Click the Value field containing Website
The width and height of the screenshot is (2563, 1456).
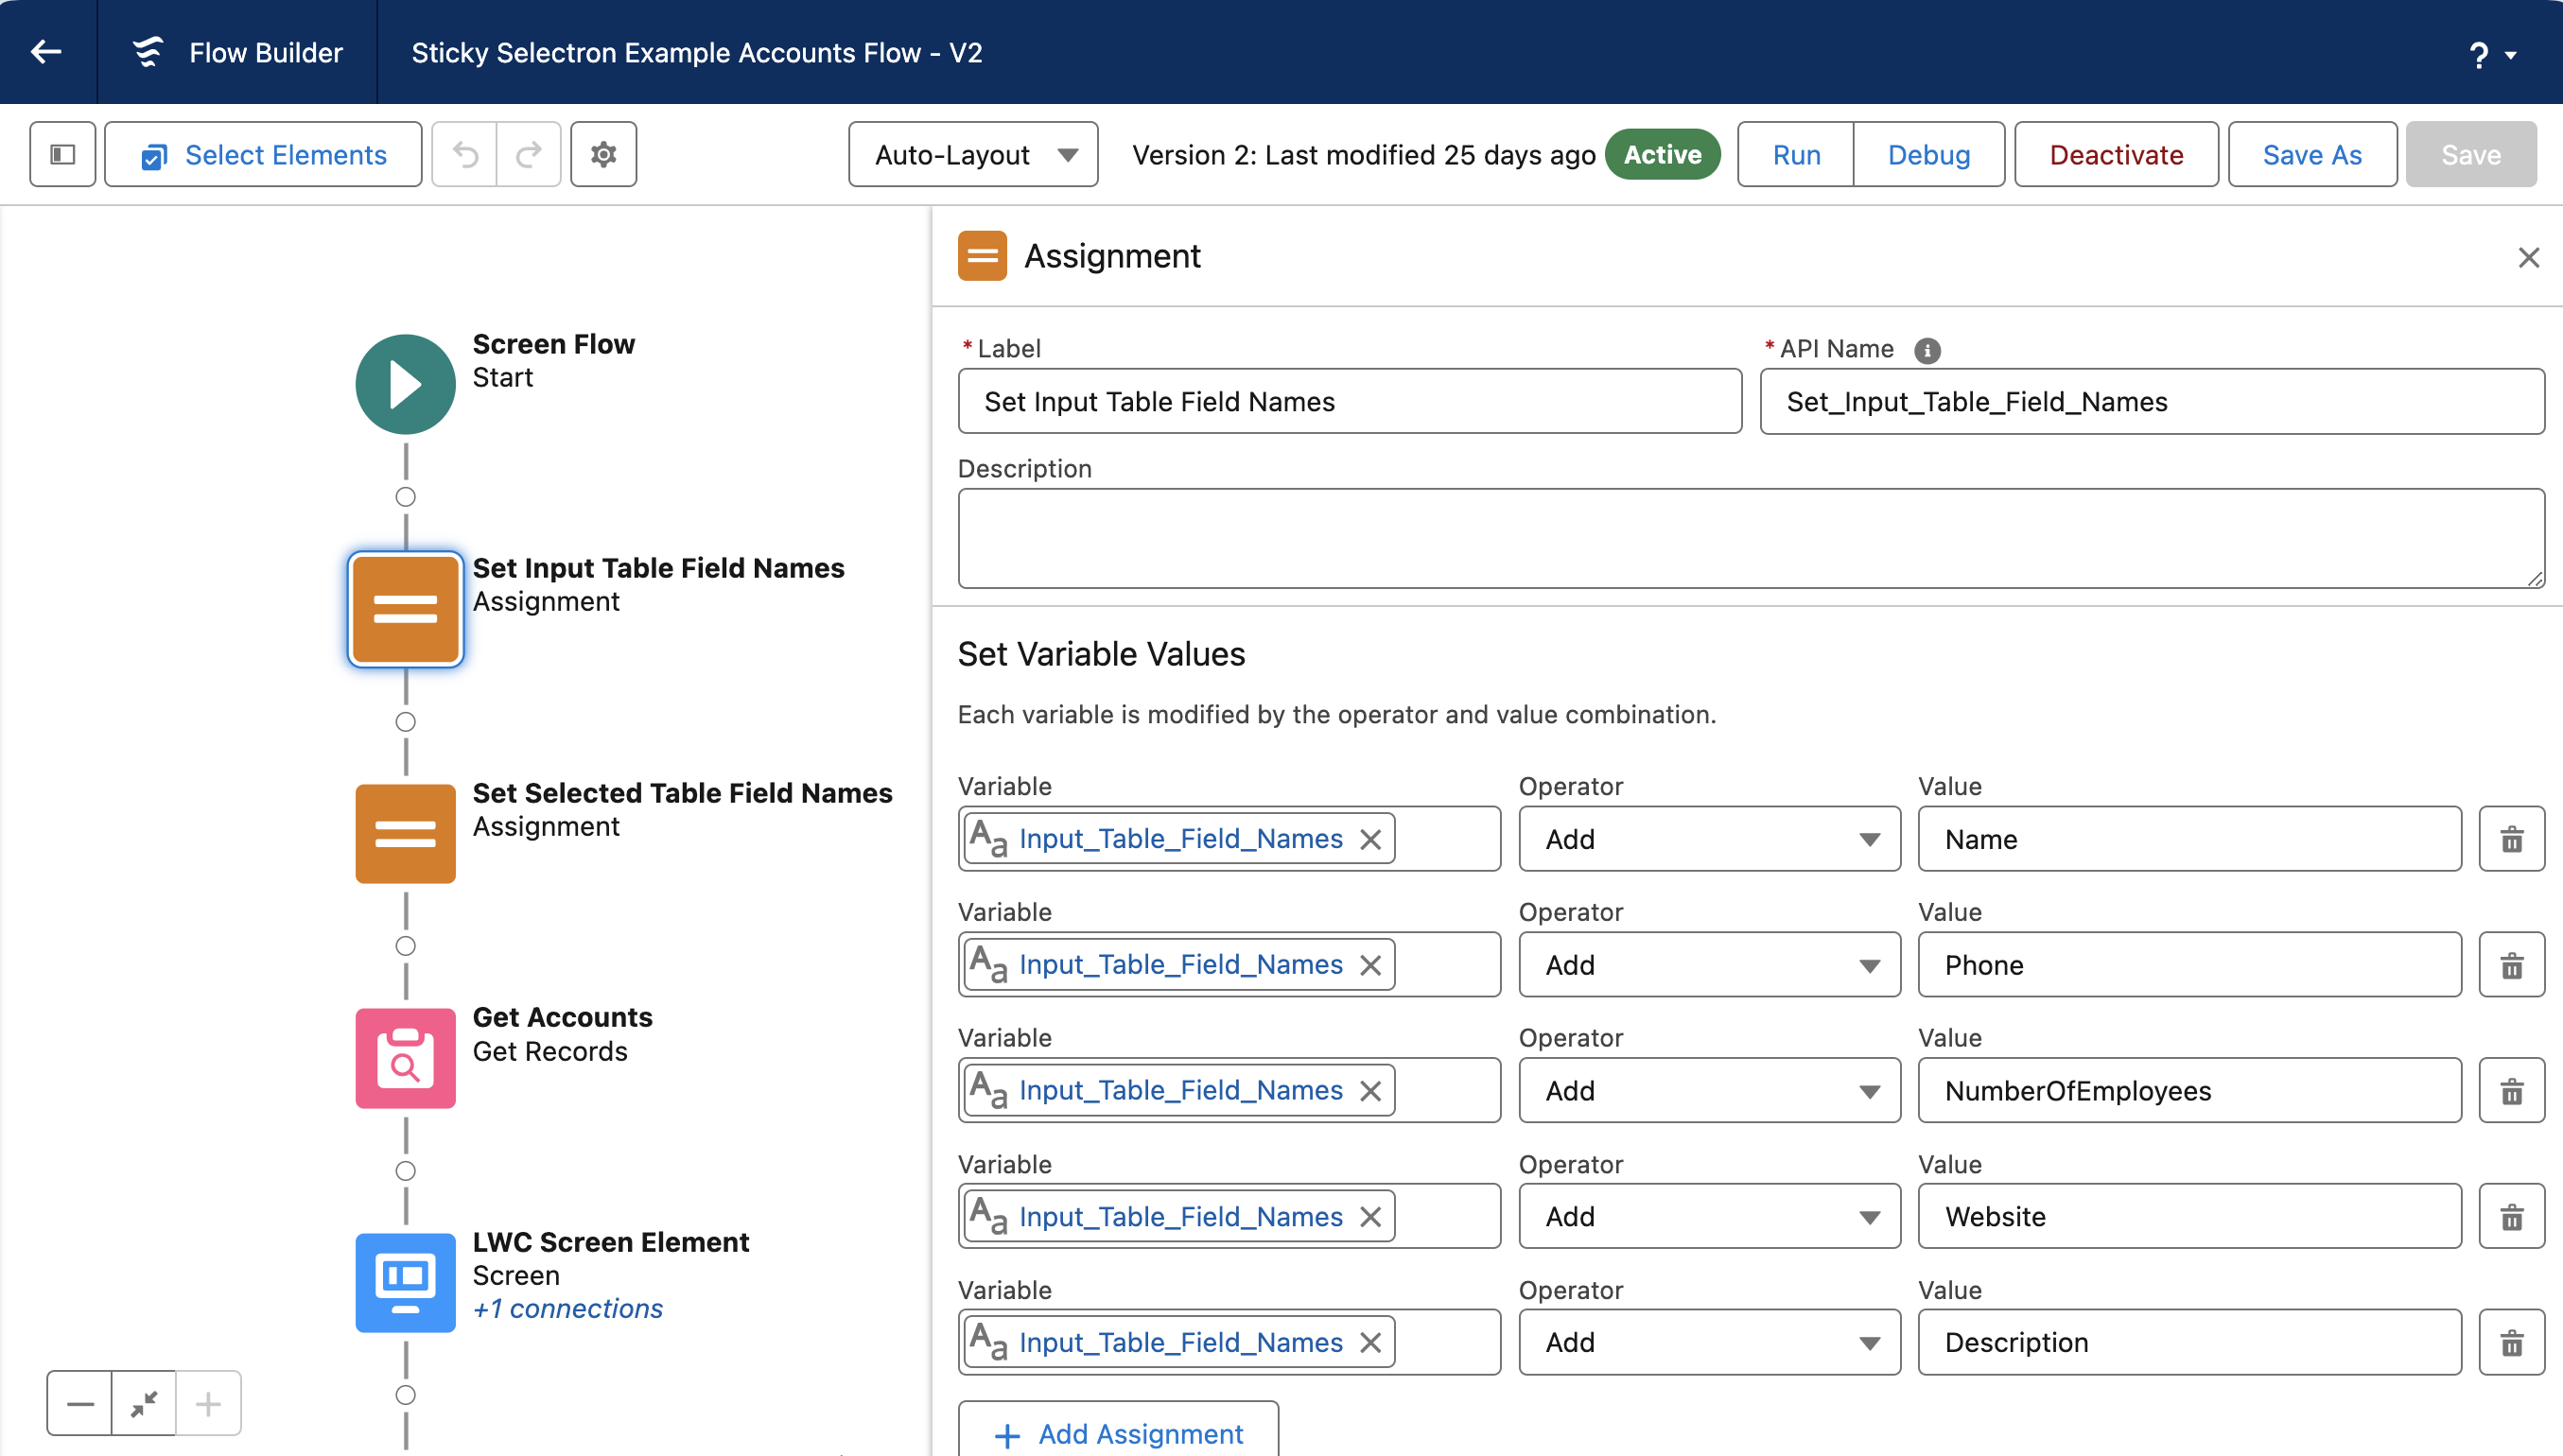click(2189, 1217)
